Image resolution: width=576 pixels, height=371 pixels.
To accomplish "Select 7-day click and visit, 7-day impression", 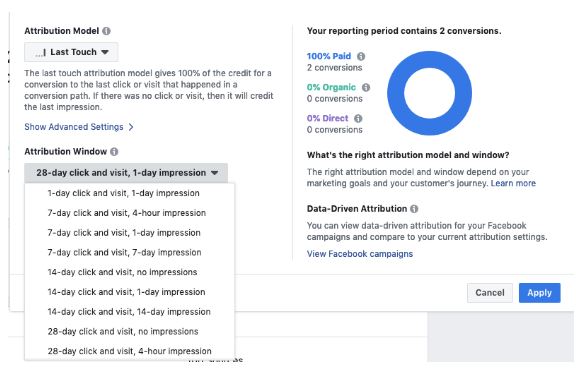I will pyautogui.click(x=129, y=253).
